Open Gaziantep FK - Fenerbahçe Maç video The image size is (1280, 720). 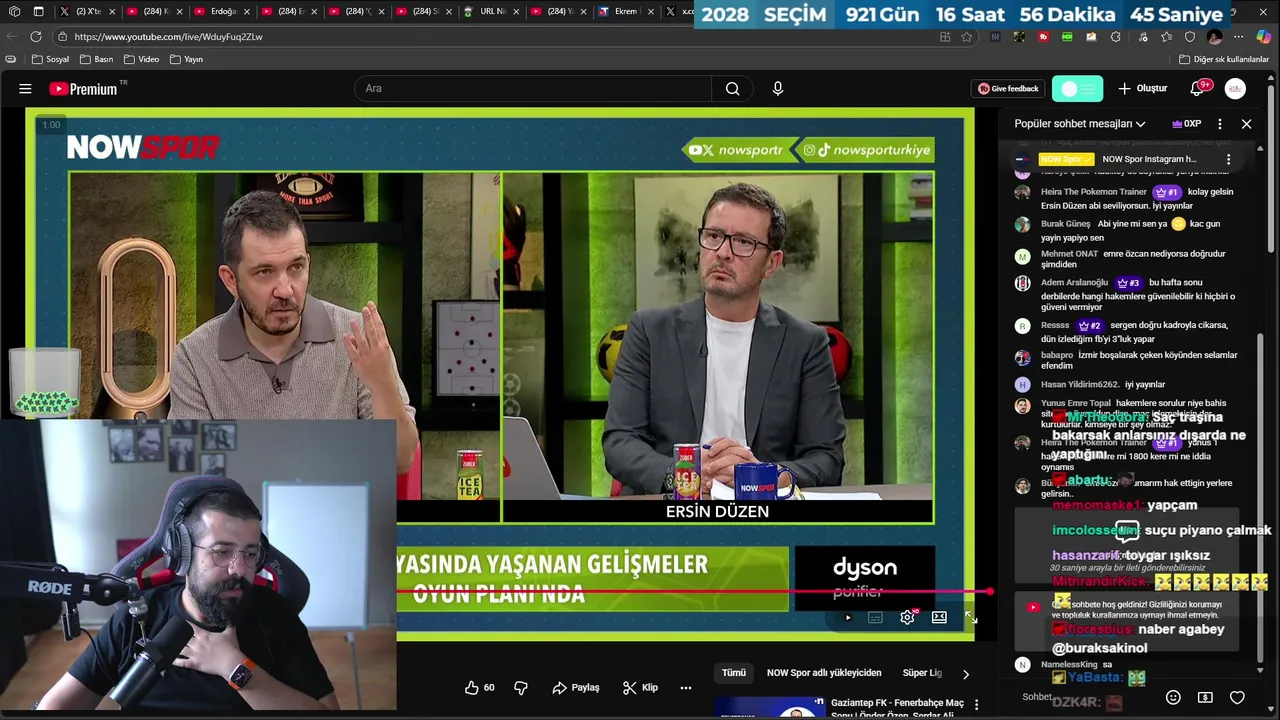[897, 708]
